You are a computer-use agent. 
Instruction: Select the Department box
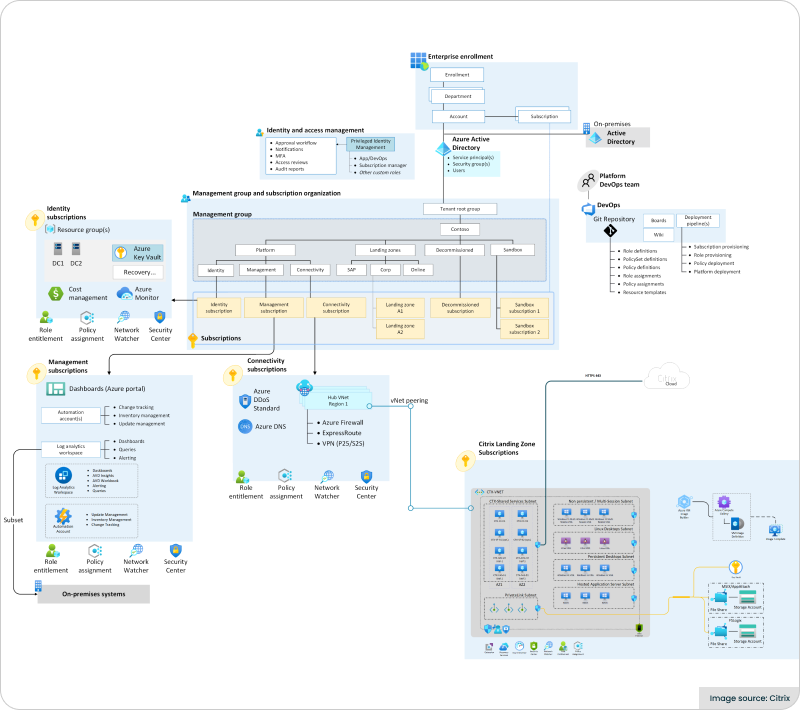point(458,96)
